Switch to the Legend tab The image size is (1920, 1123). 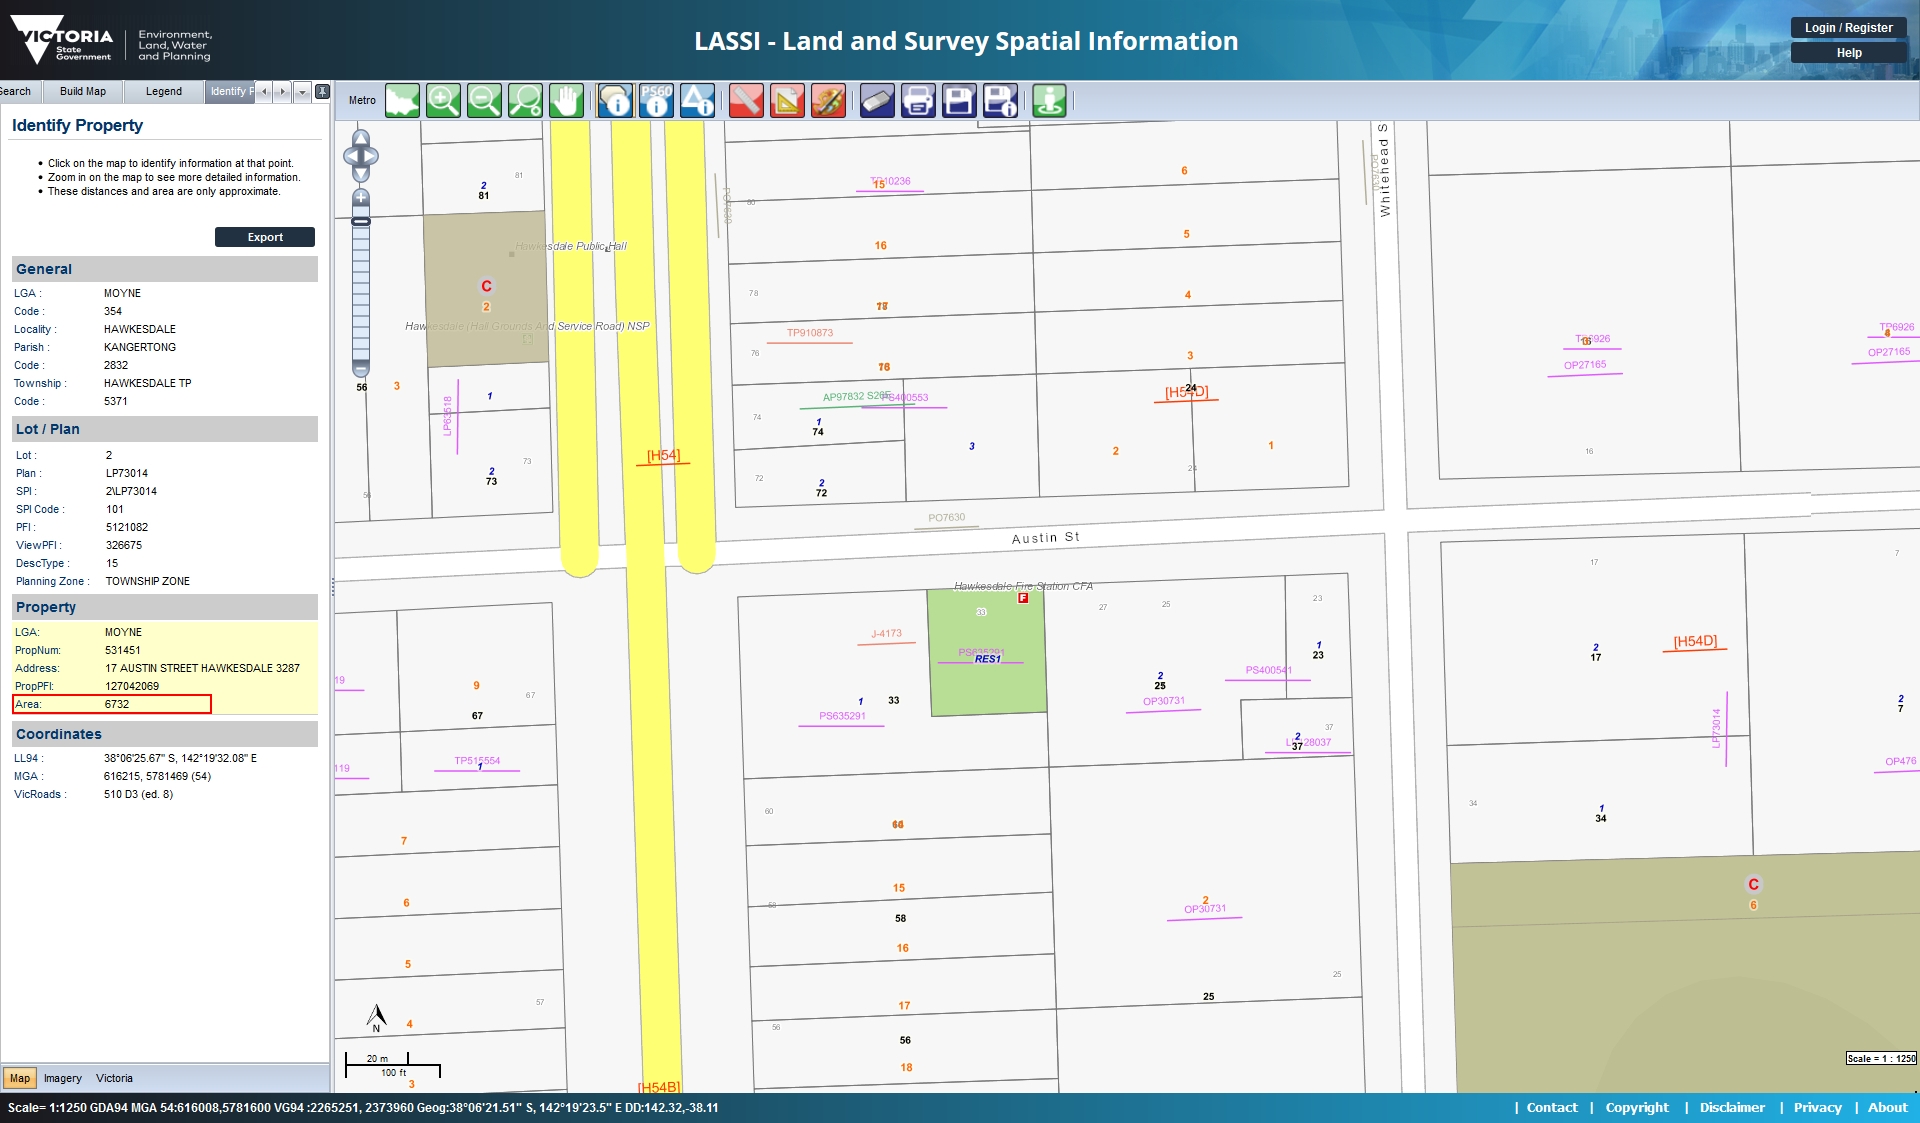[164, 91]
